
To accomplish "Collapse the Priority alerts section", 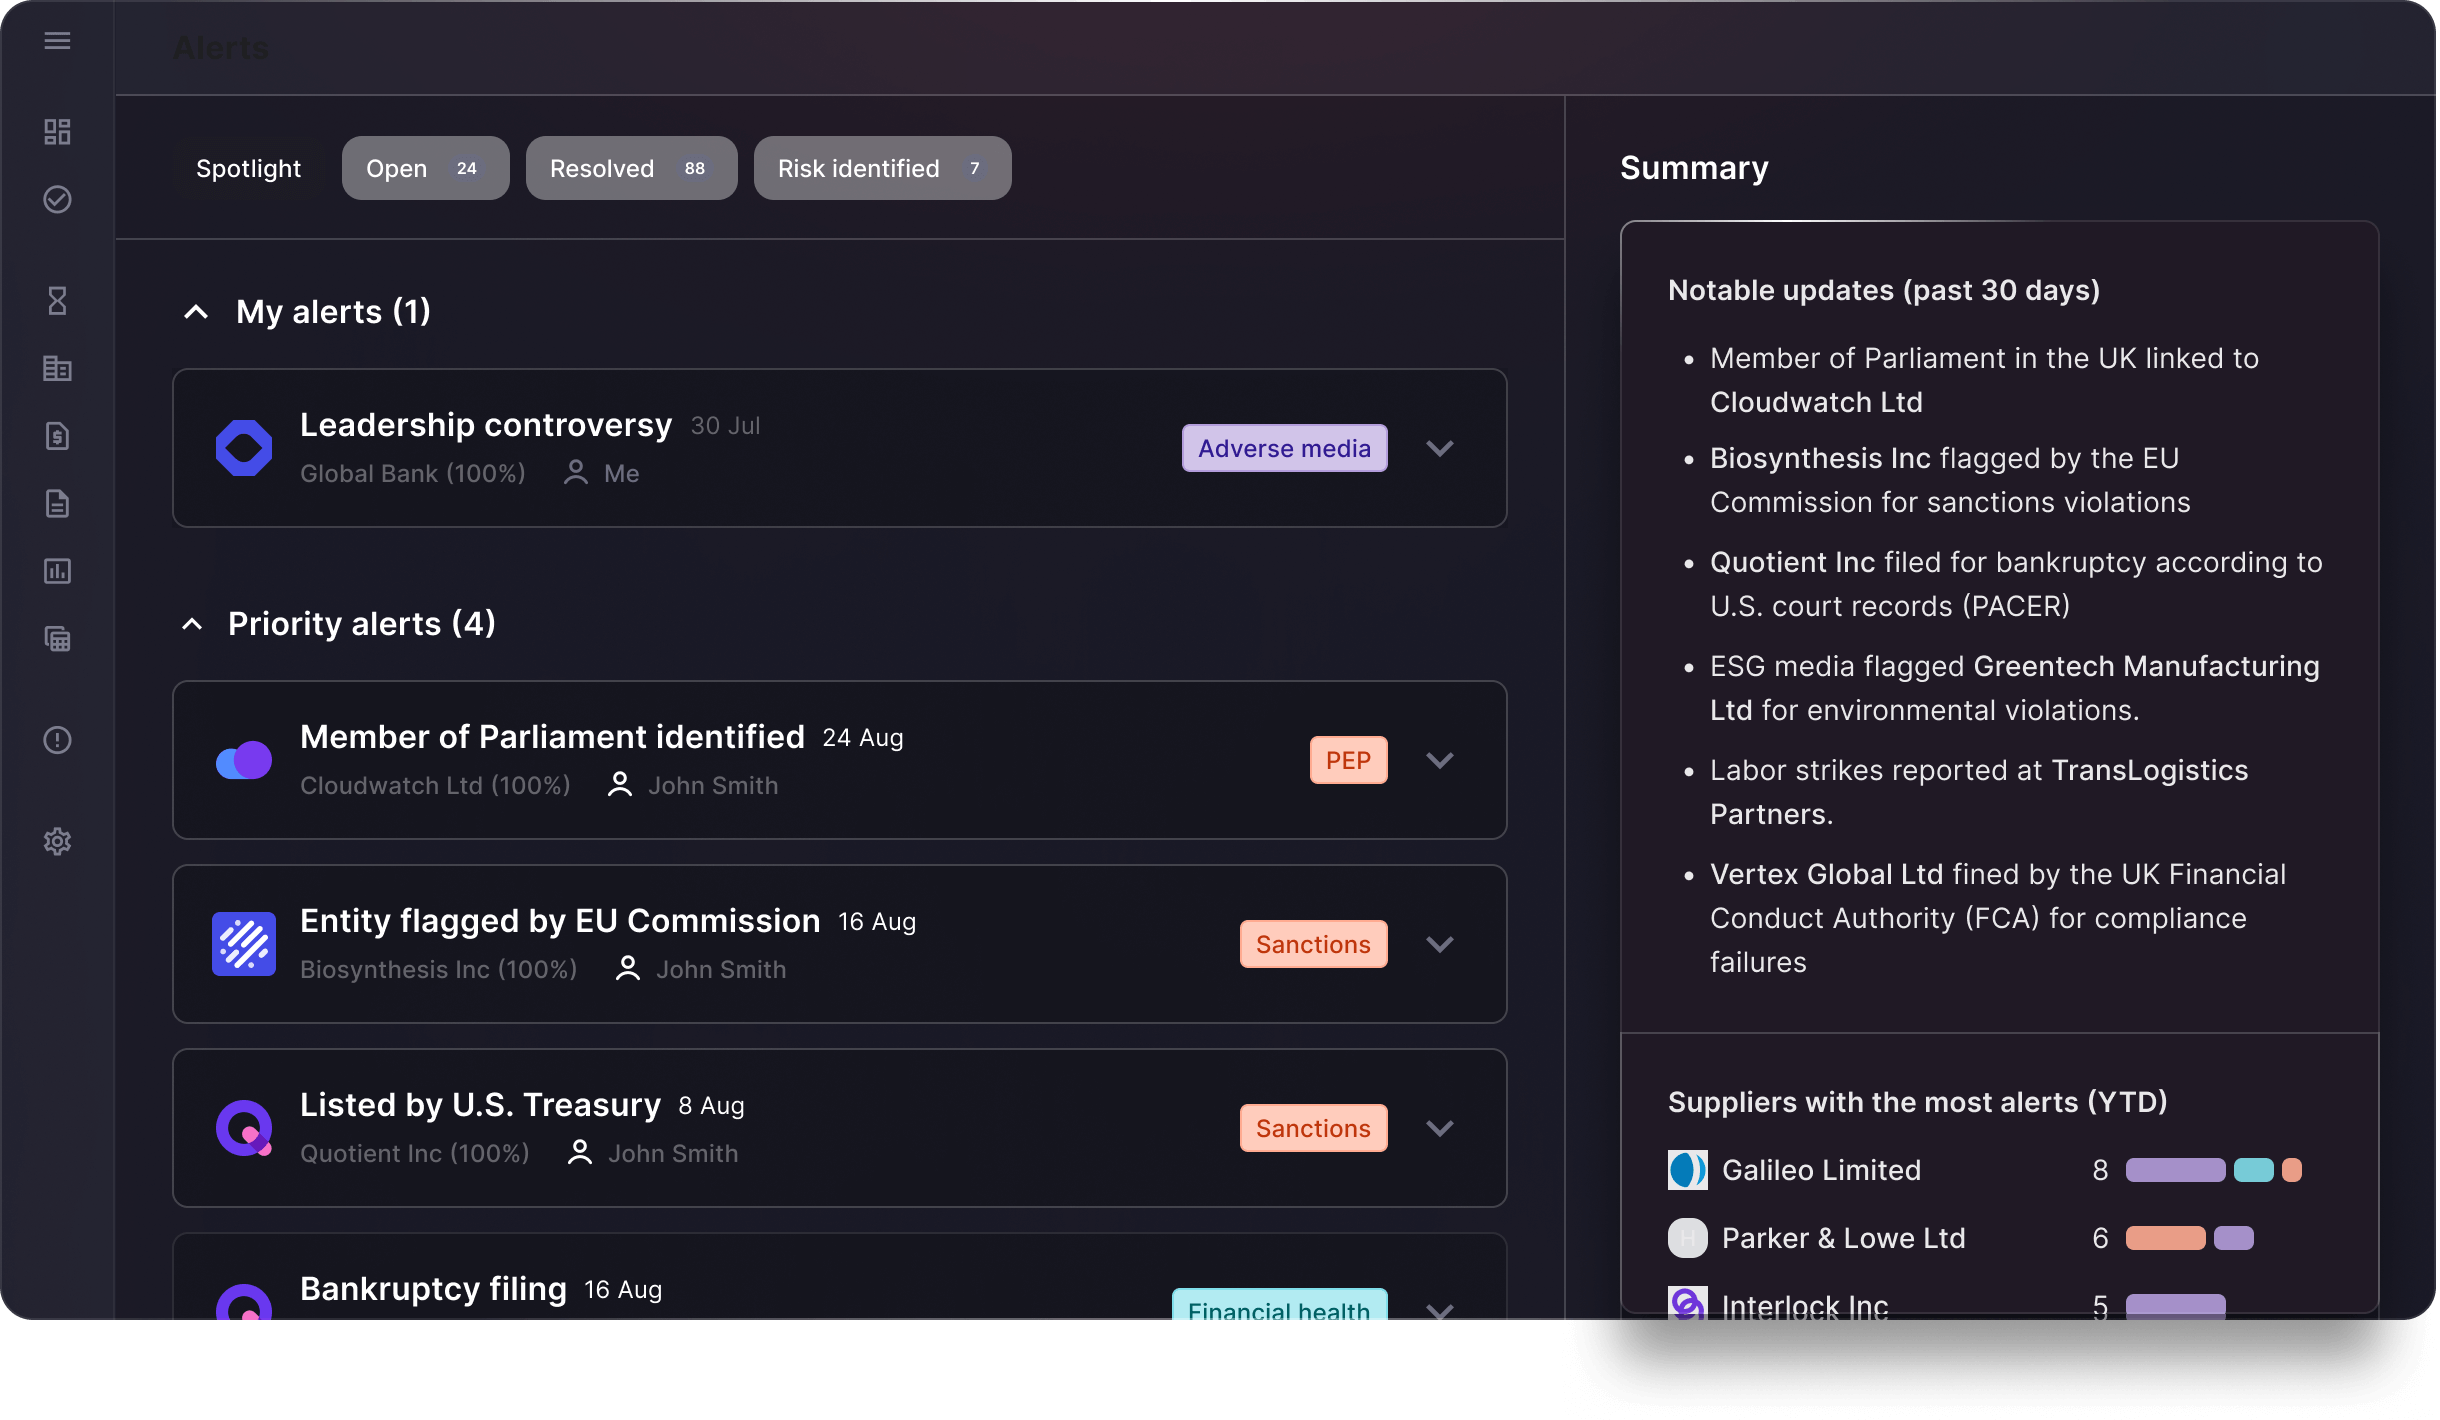I will [x=192, y=624].
